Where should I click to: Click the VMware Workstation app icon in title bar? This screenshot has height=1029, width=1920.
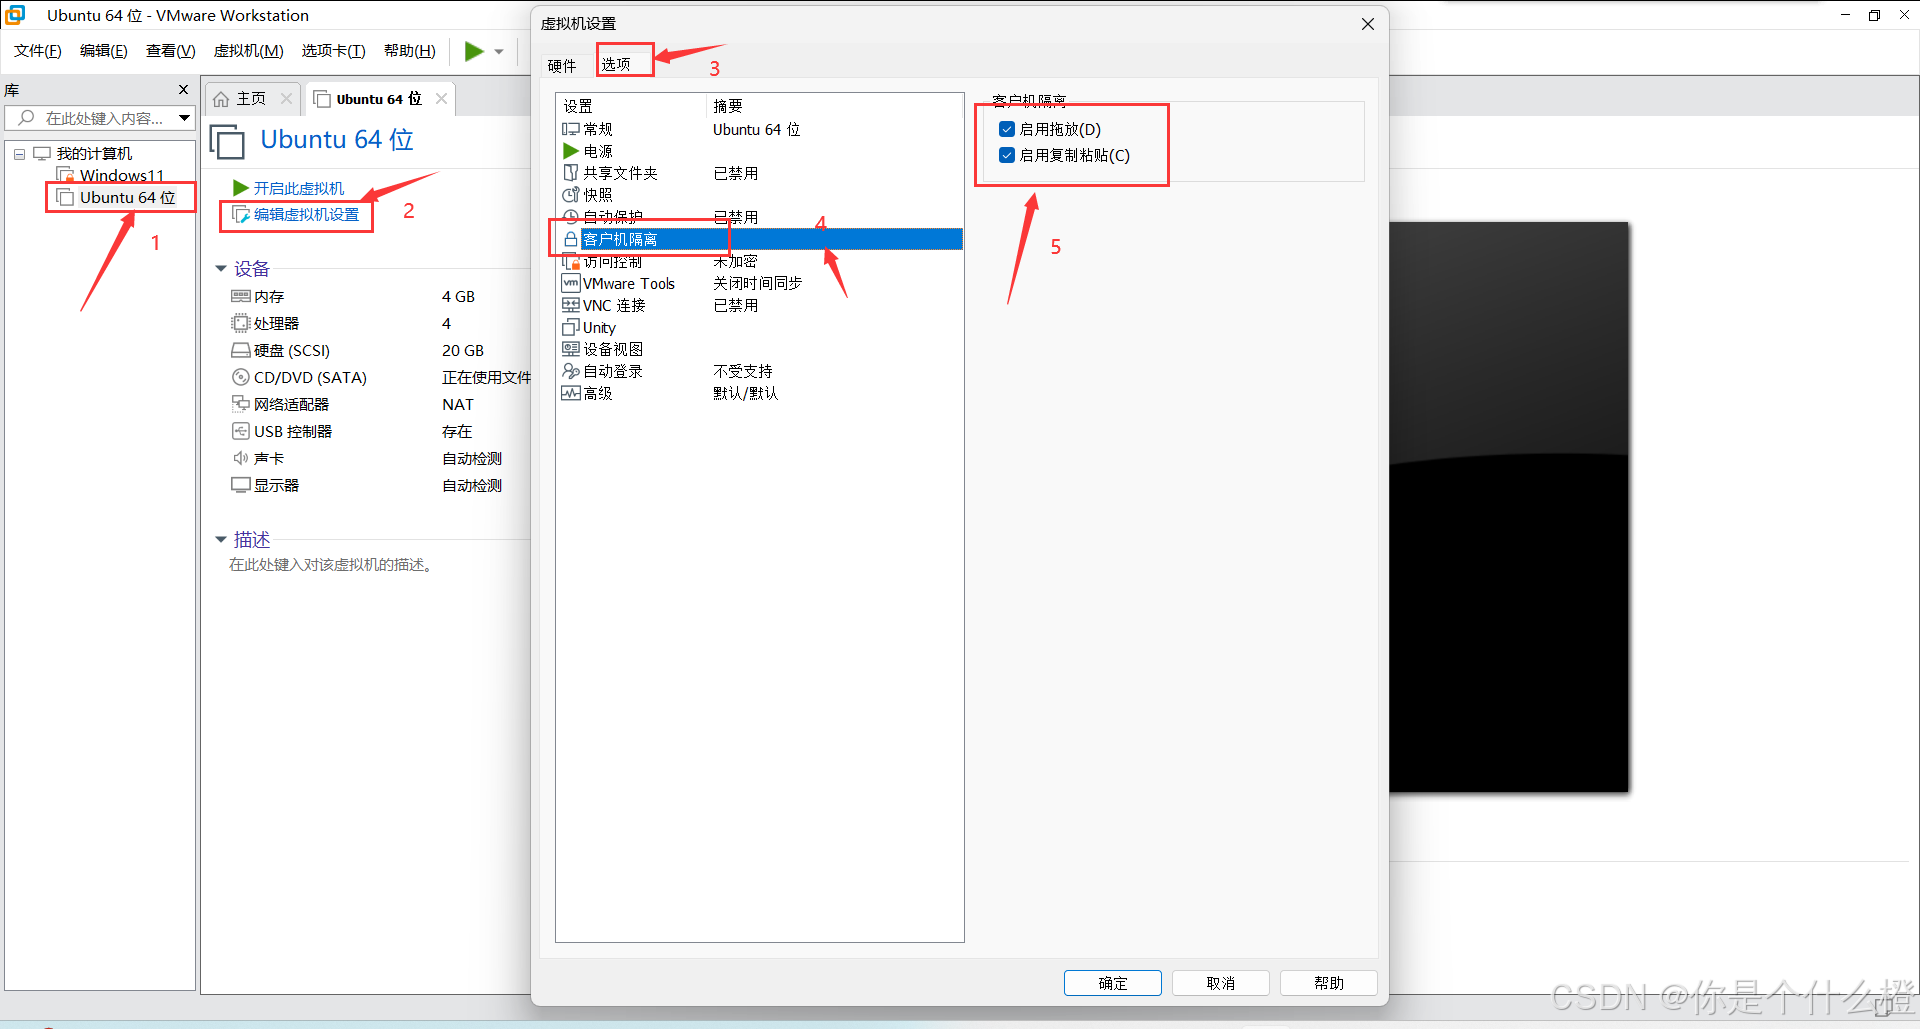(x=15, y=15)
